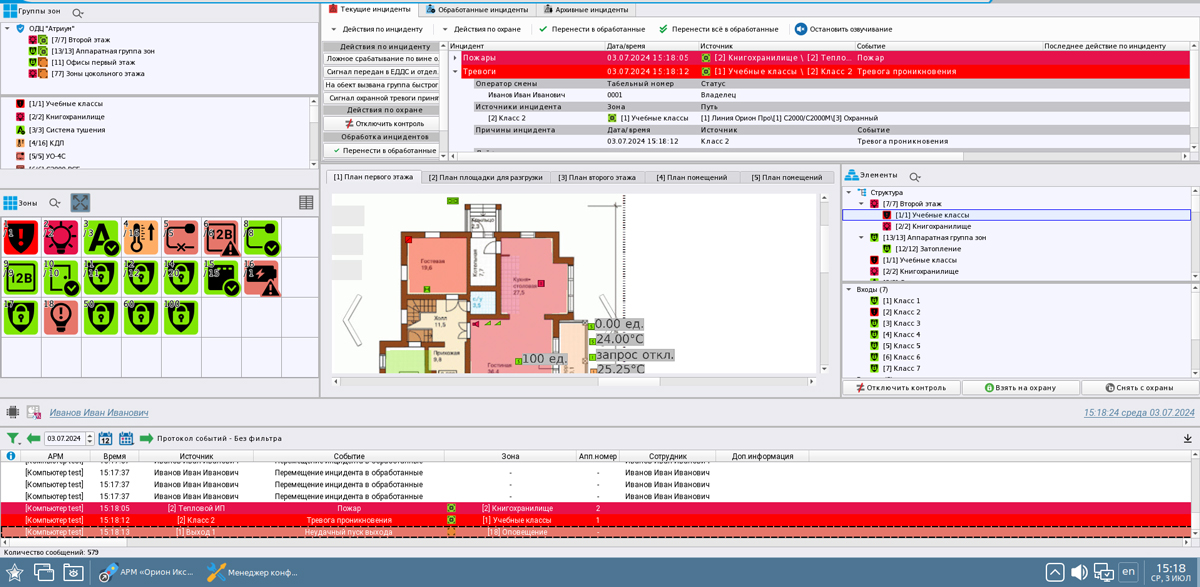
Task: Collapse the 'Тревоги' incident row
Action: pos(455,72)
